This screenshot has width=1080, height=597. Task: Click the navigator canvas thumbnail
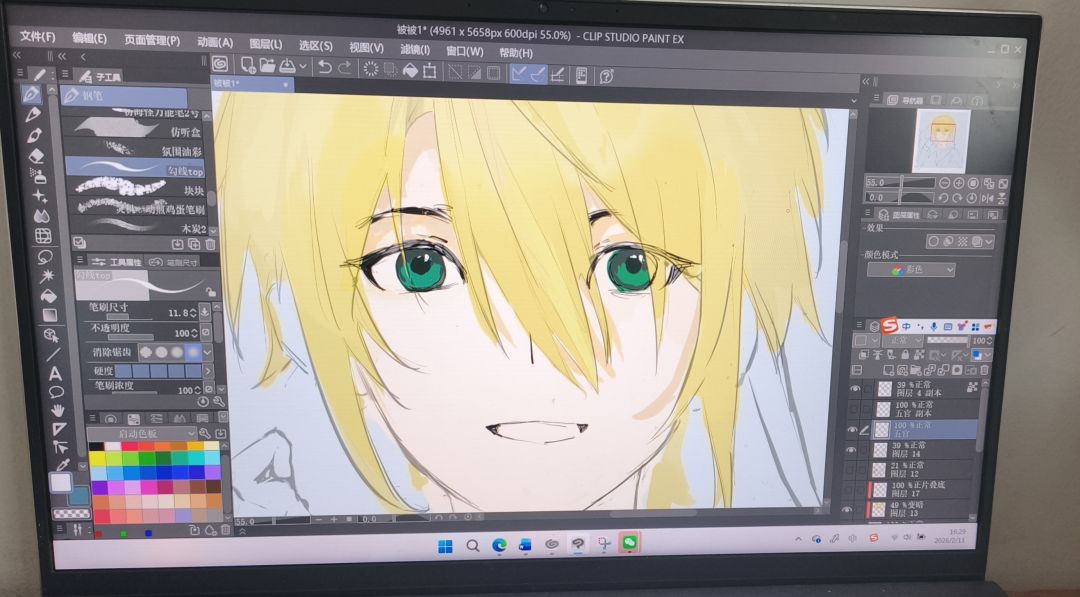941,143
